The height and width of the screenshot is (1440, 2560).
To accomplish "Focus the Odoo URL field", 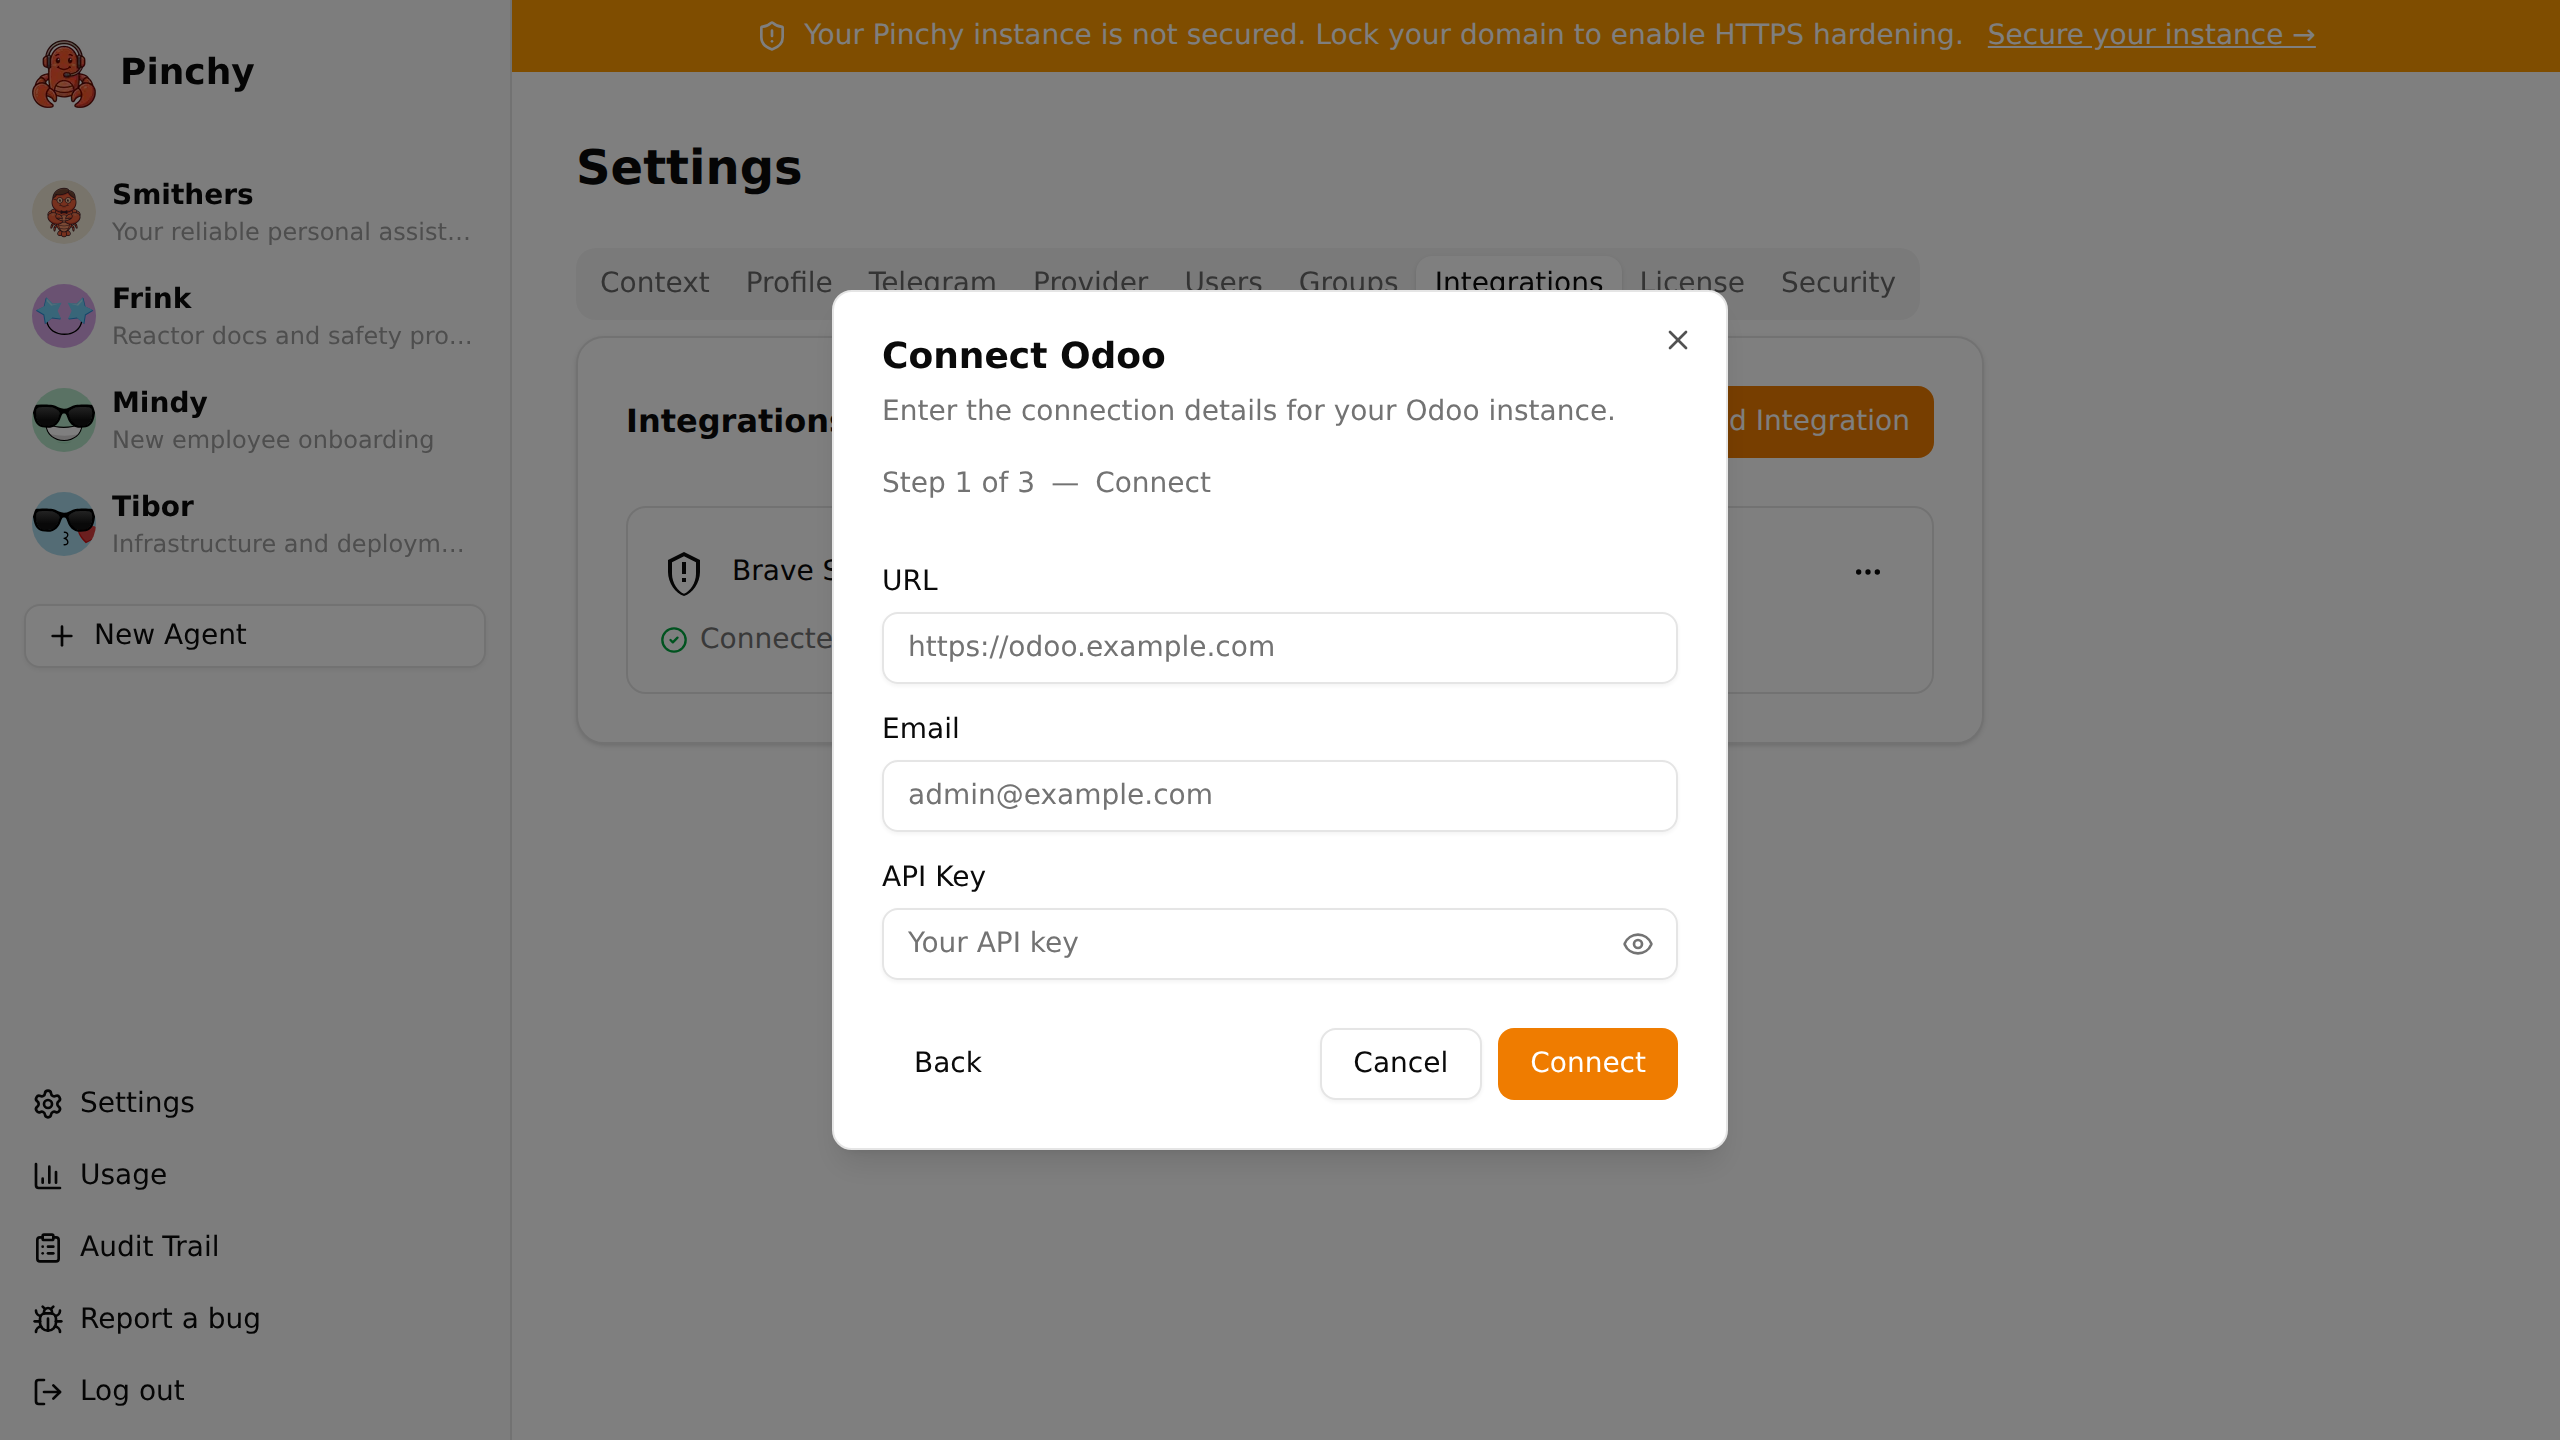I will coord(1279,648).
